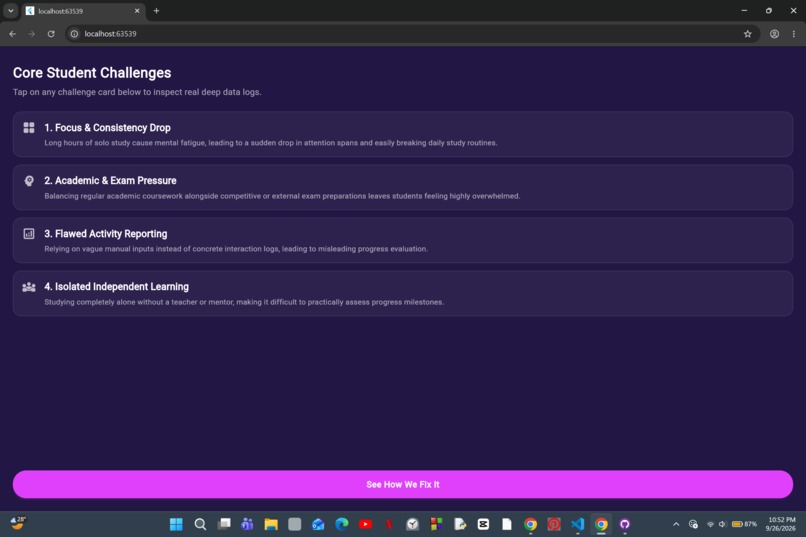The width and height of the screenshot is (806, 537).
Task: Open the volume tray icon
Action: coord(722,524)
